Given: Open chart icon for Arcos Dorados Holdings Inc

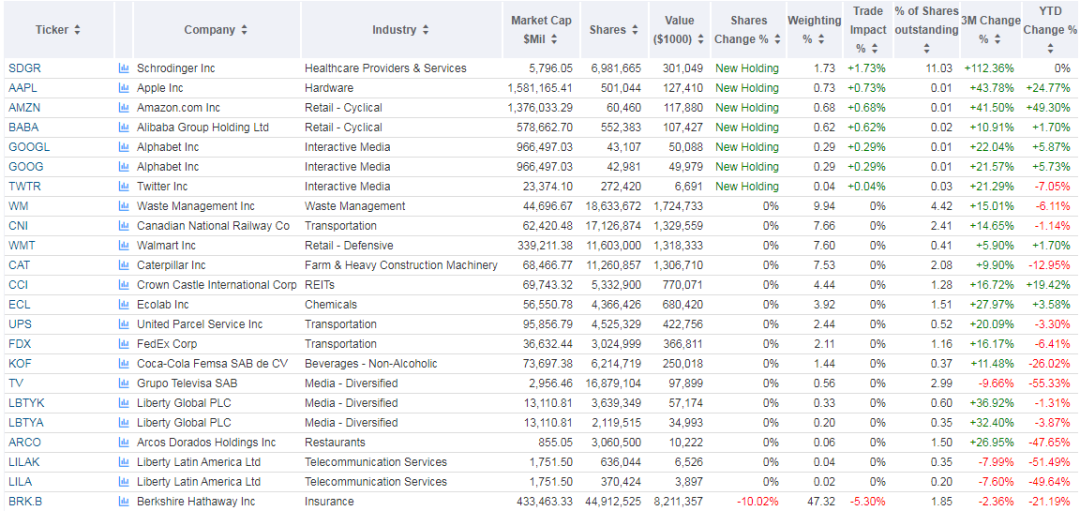Looking at the screenshot, I should (x=124, y=442).
